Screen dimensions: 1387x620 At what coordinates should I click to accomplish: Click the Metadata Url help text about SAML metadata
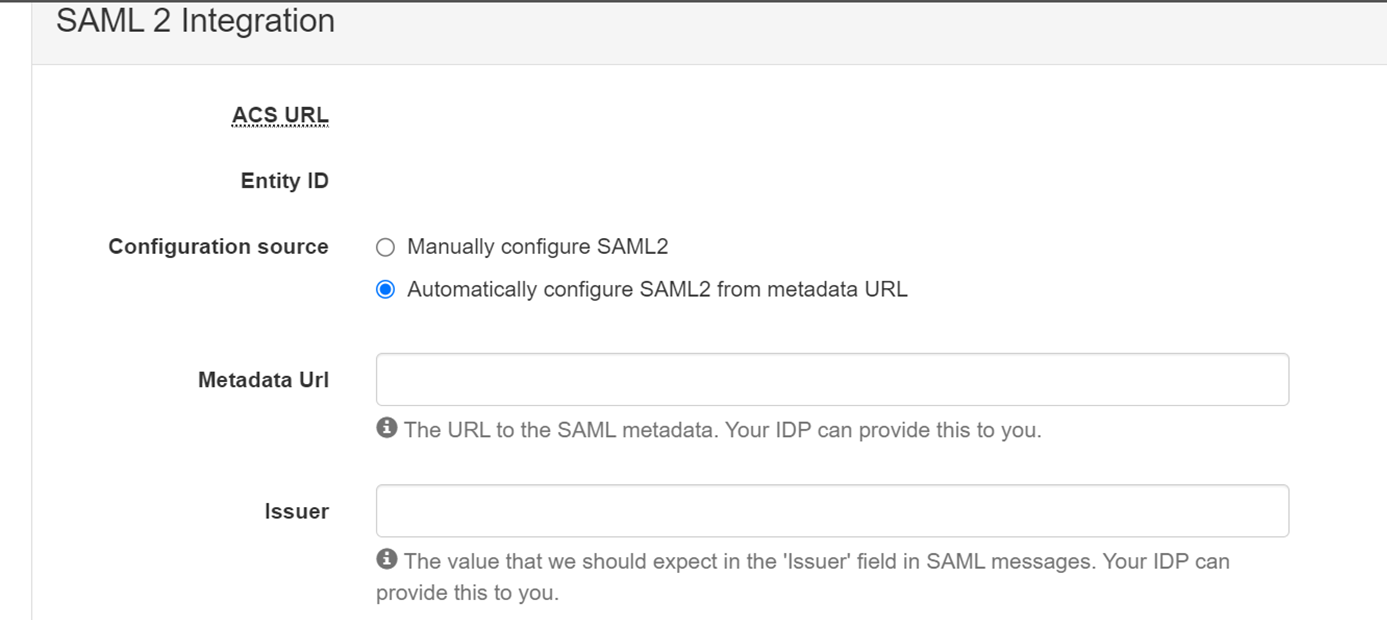pyautogui.click(x=722, y=430)
